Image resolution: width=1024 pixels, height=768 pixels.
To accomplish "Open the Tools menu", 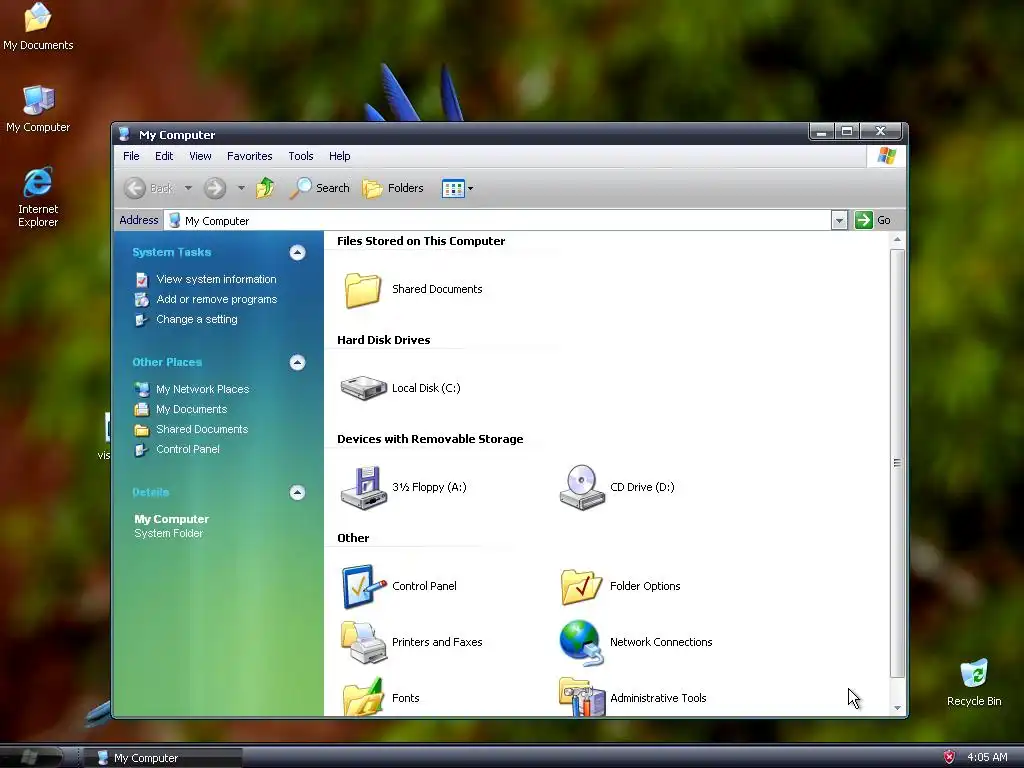I will (x=301, y=156).
